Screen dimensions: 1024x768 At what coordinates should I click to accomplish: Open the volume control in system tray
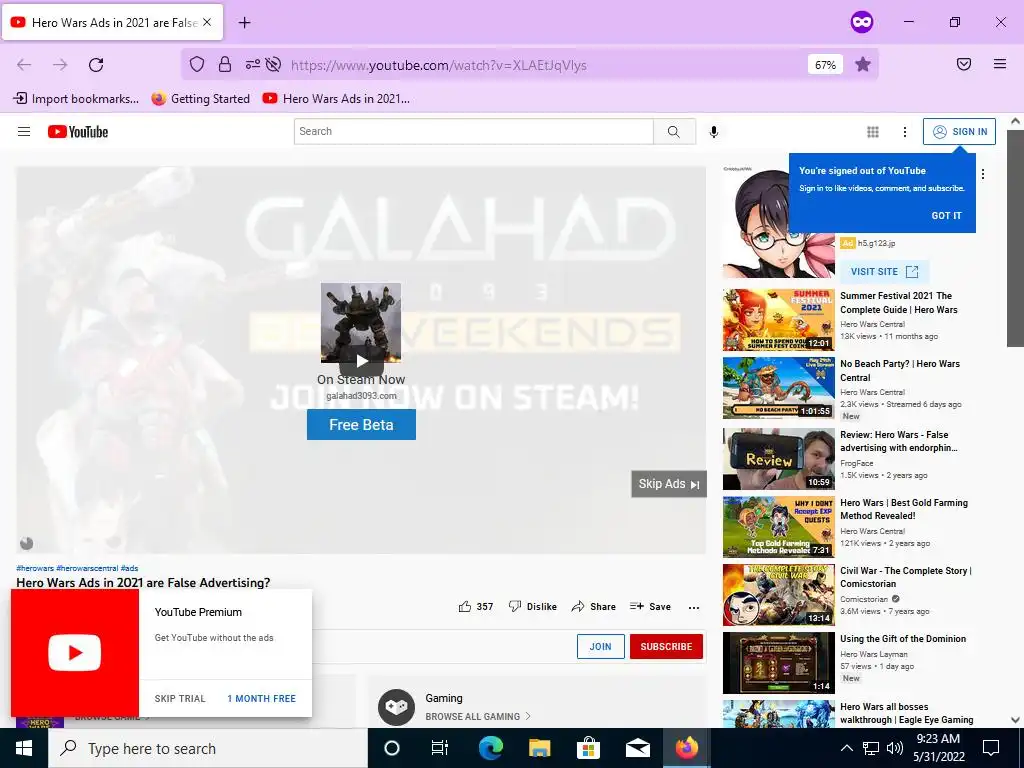pos(895,748)
